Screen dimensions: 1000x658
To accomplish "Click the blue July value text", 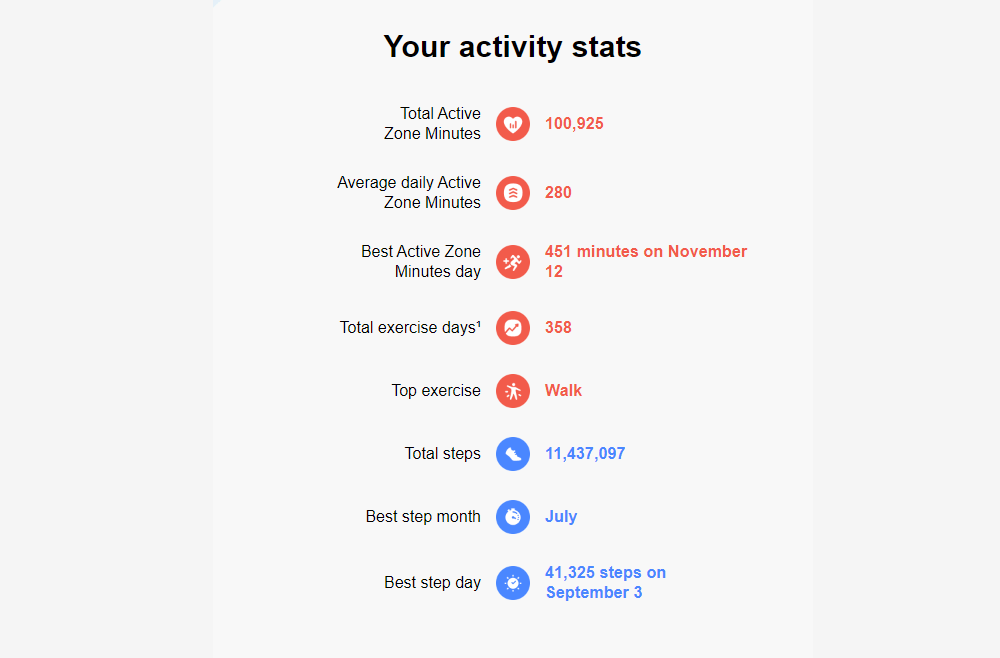I will click(561, 516).
